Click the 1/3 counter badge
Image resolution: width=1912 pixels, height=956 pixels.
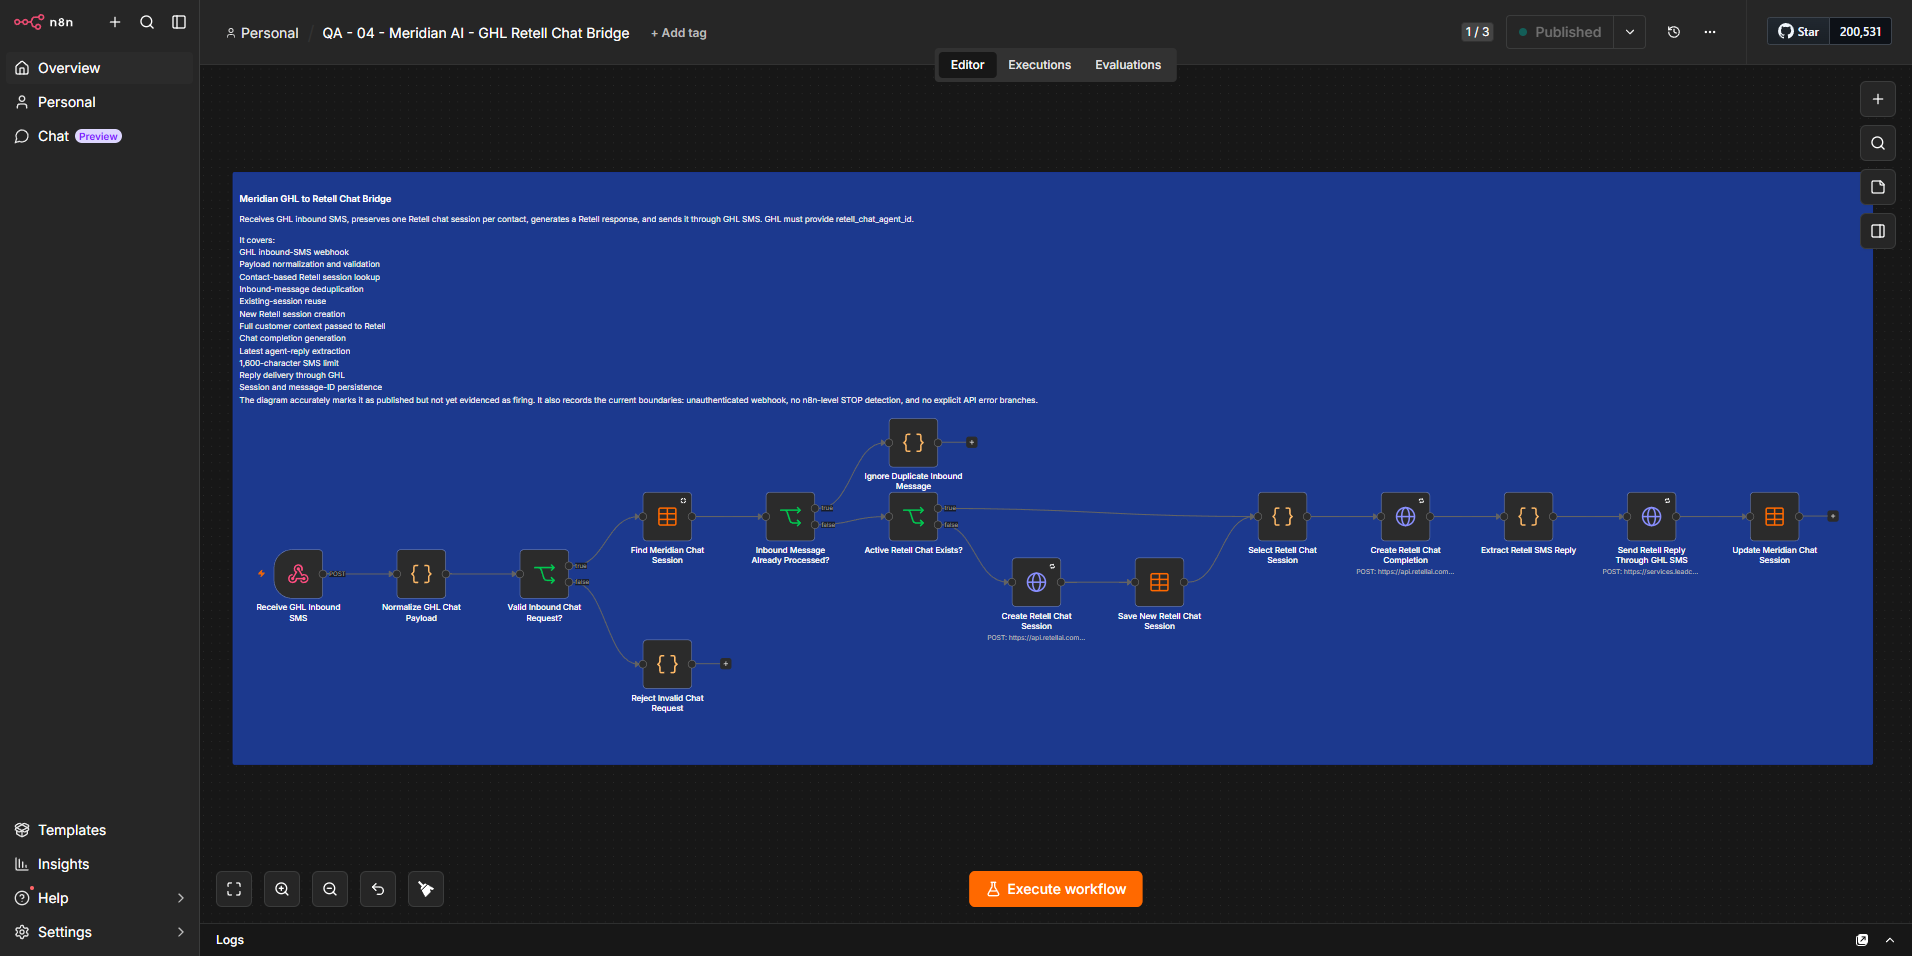point(1477,32)
